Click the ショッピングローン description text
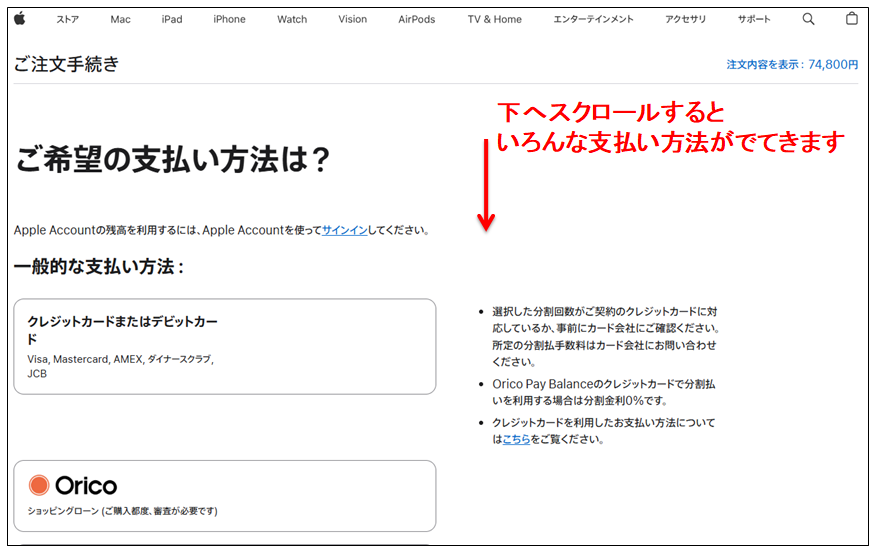The height and width of the screenshot is (557, 876). coord(122,511)
